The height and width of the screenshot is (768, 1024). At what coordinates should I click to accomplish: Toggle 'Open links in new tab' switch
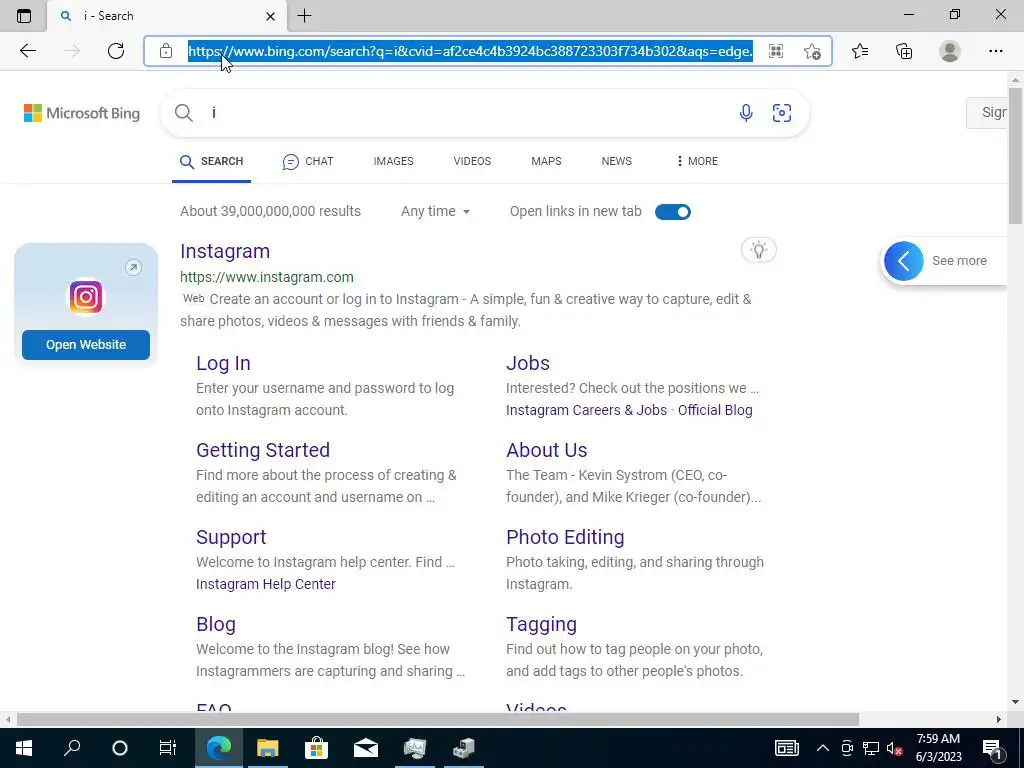point(673,212)
